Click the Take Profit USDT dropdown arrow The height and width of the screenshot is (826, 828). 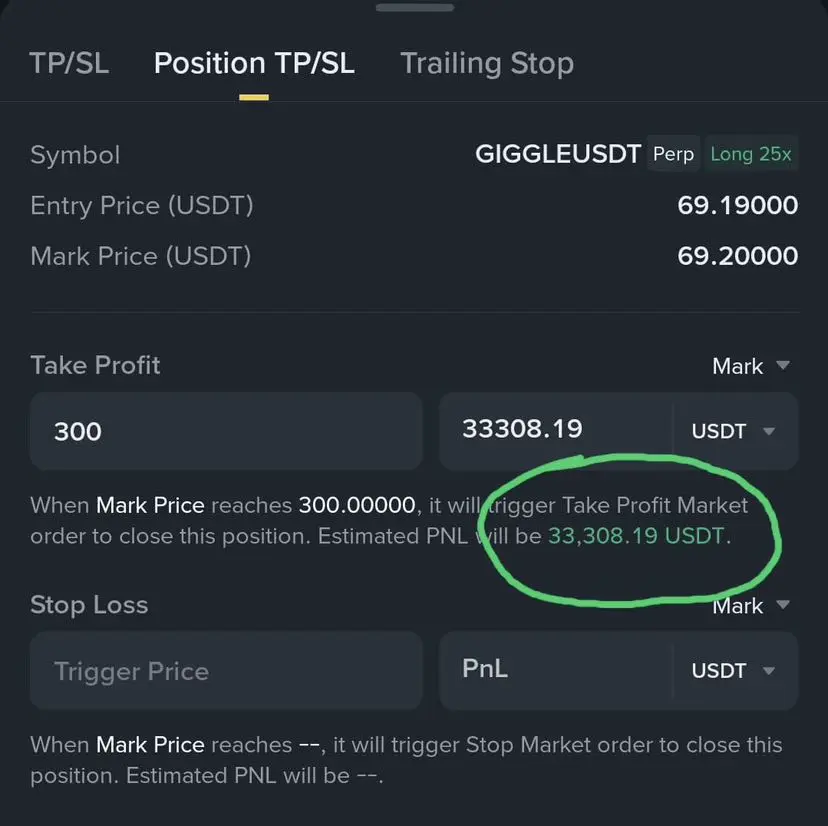coord(769,431)
